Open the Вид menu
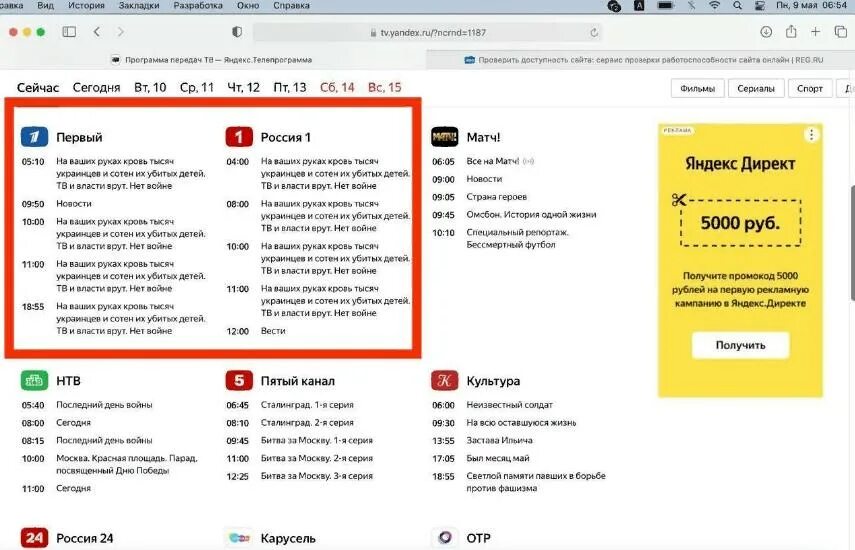The image size is (855, 550). pos(45,5)
